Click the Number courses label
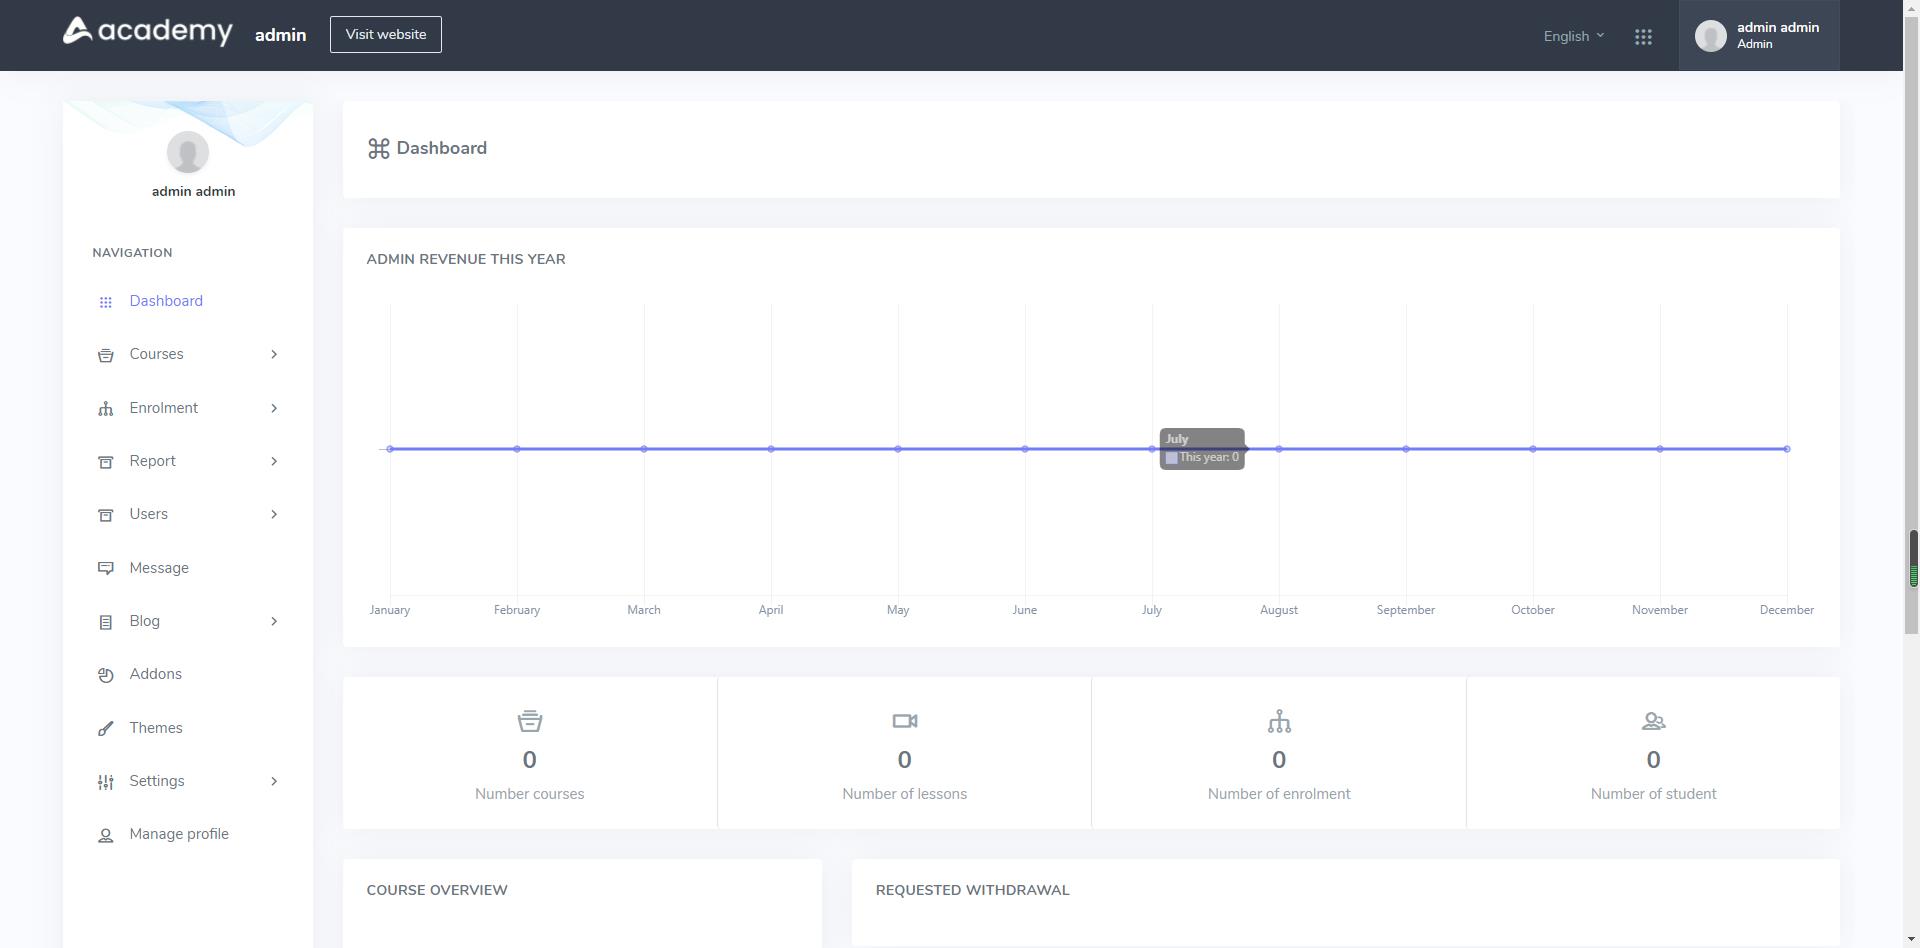 [x=530, y=794]
